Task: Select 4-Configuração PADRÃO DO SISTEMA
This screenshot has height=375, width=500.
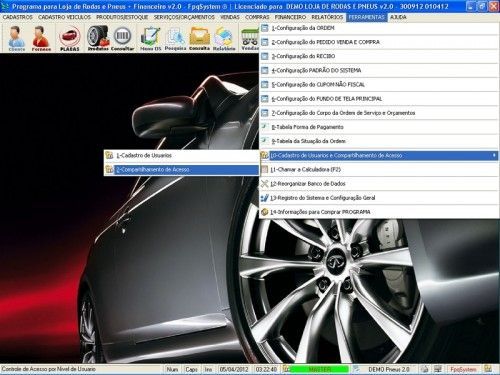Action: pos(379,70)
